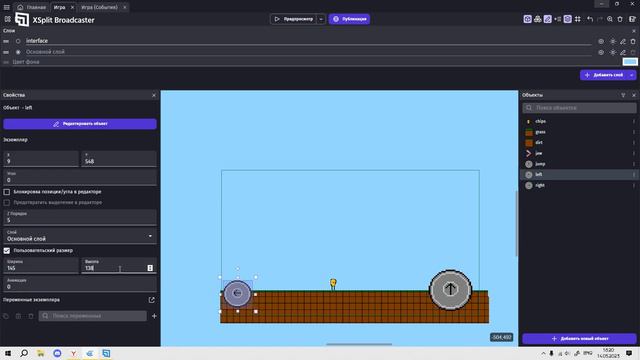Click the canvas vertical scrollbar

517,224
